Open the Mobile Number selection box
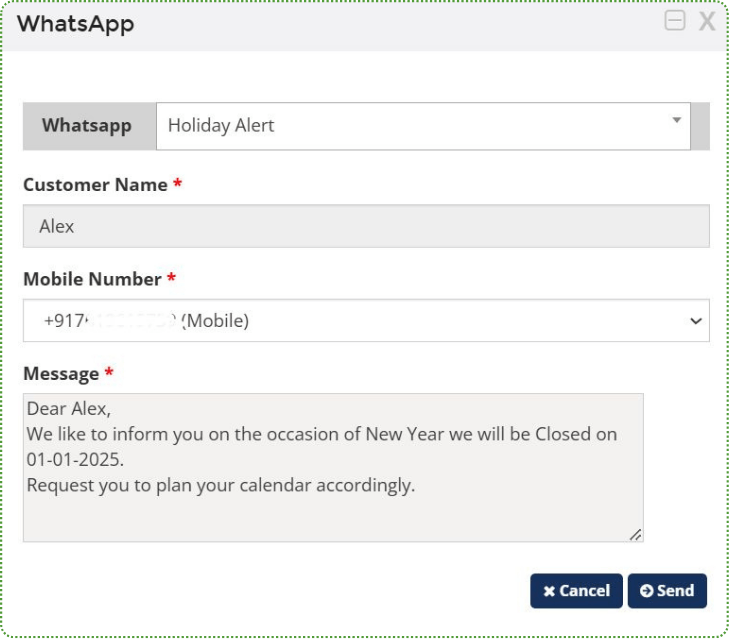Screen dimensions: 730x639 (x=366, y=321)
